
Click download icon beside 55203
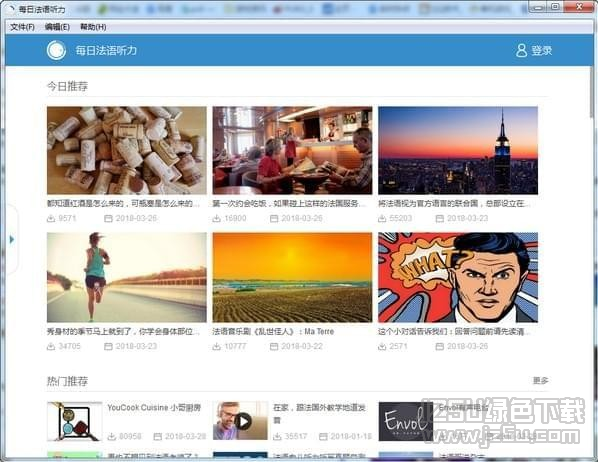coord(382,219)
